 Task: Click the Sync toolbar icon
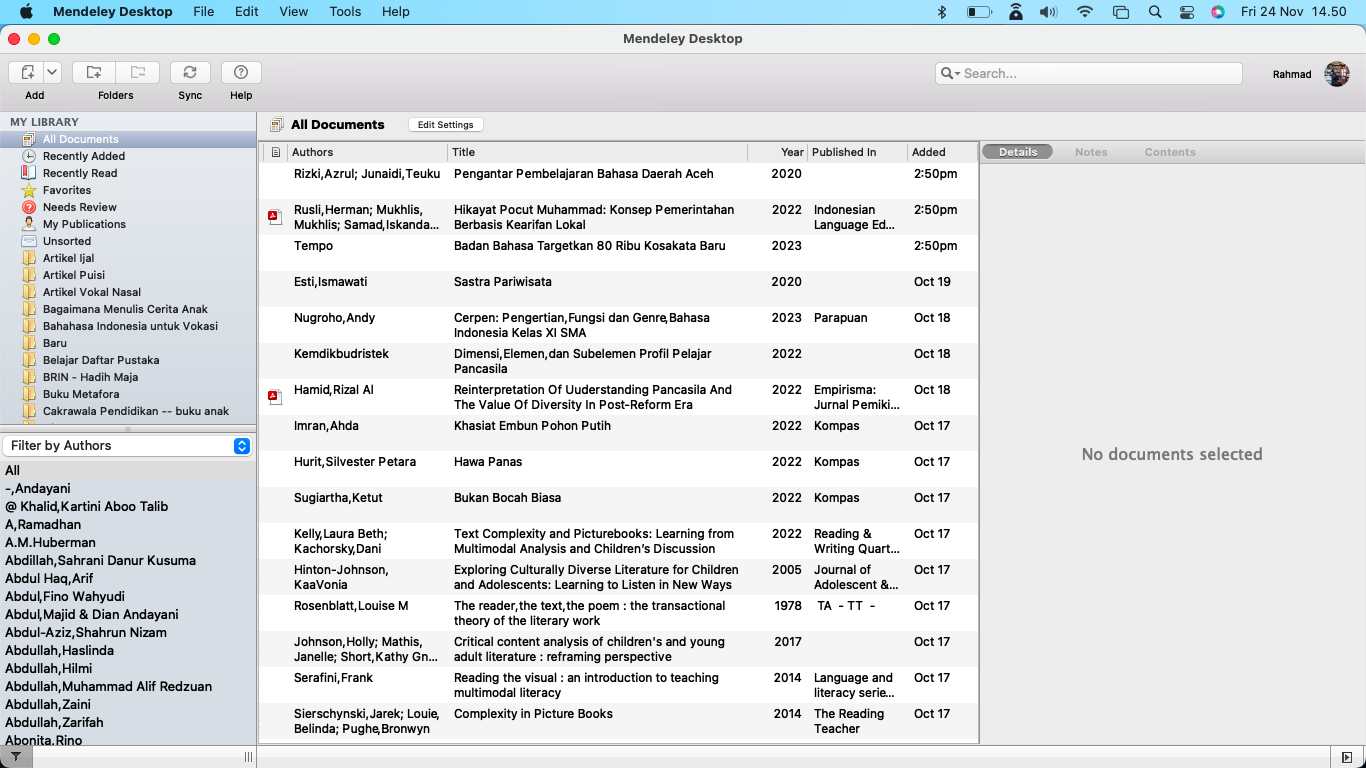coord(190,73)
